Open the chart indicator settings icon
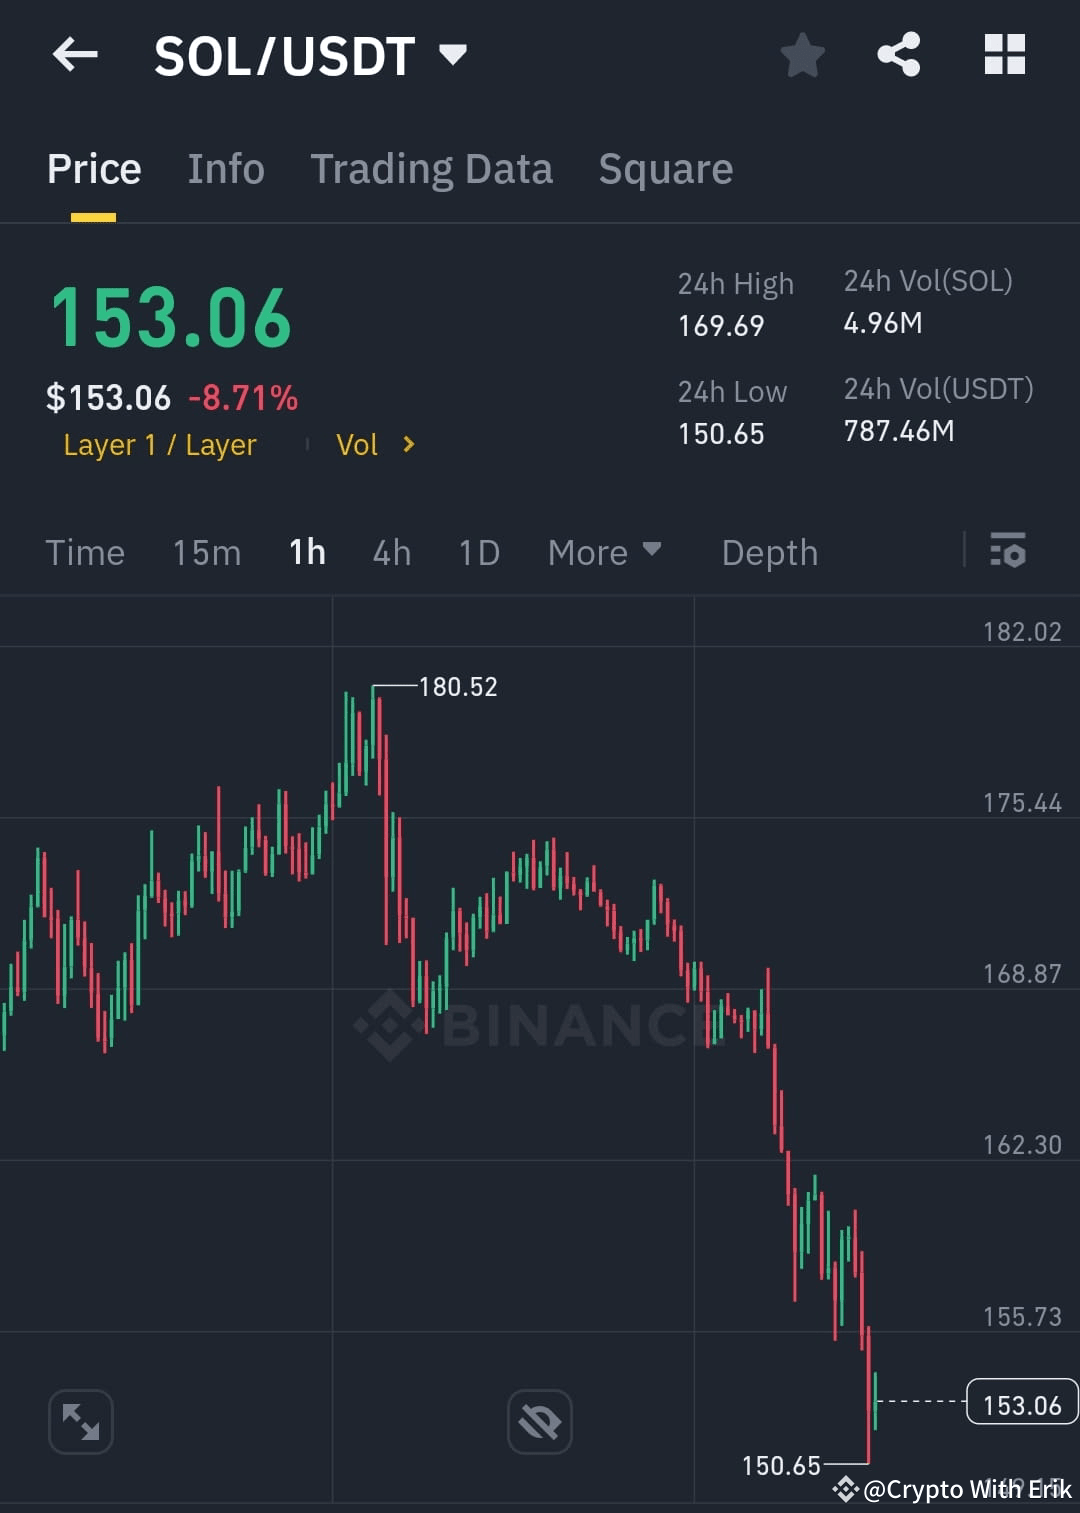Viewport: 1080px width, 1513px height. pyautogui.click(x=1007, y=551)
